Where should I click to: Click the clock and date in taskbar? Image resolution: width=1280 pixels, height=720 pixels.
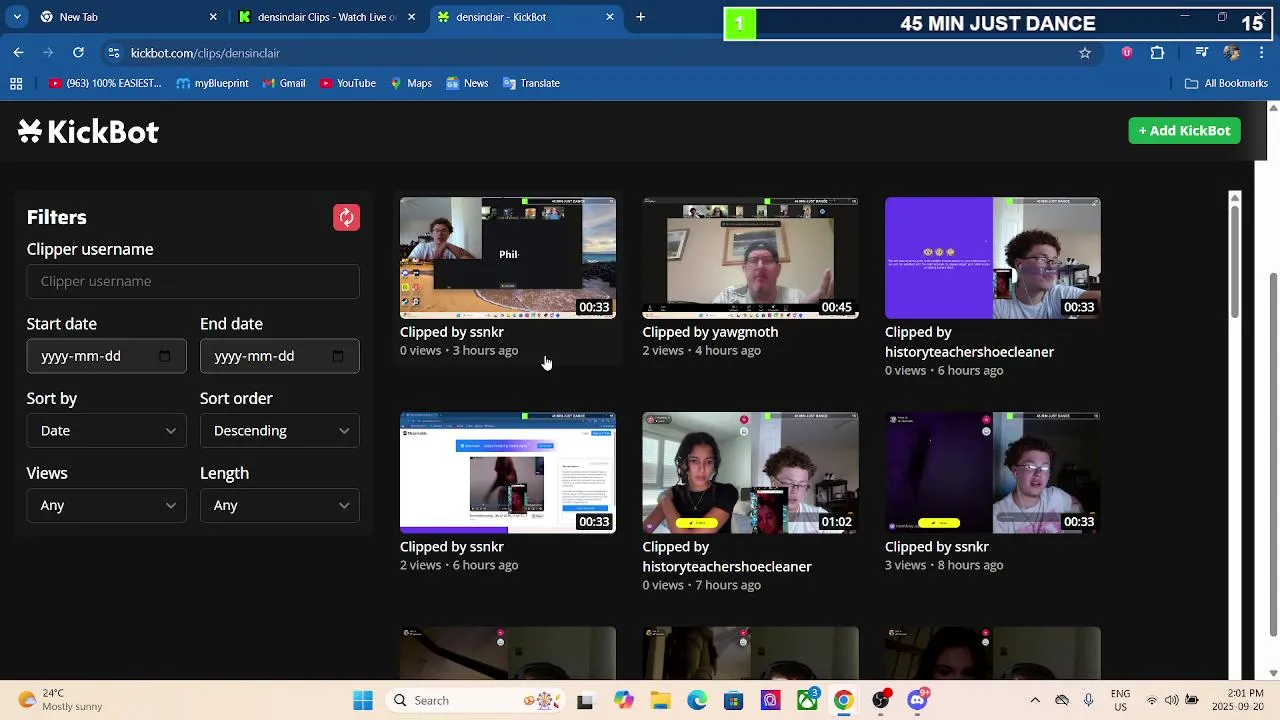tap(1244, 700)
